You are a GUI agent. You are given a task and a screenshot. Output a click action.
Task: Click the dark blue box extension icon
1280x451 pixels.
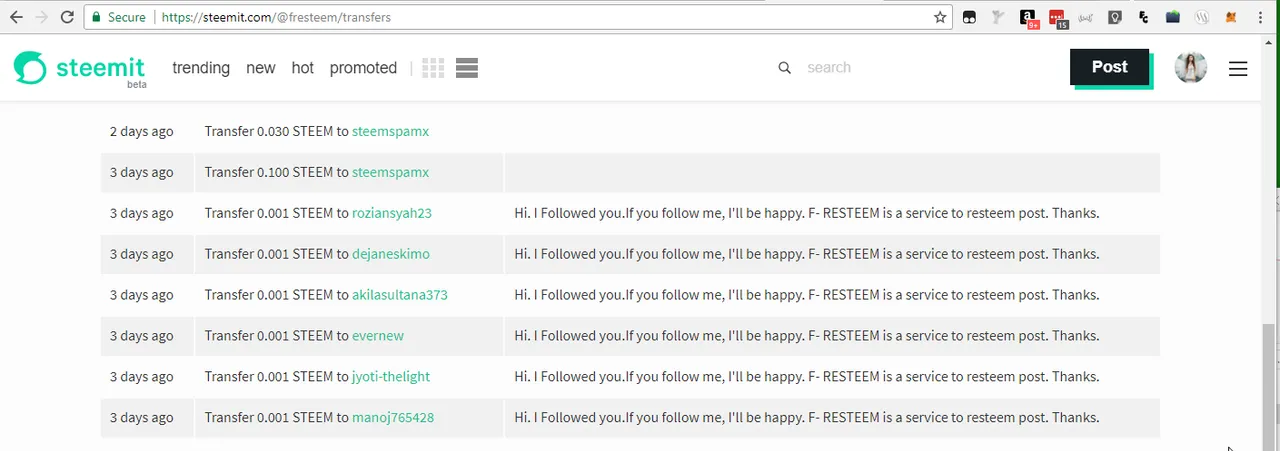1173,17
